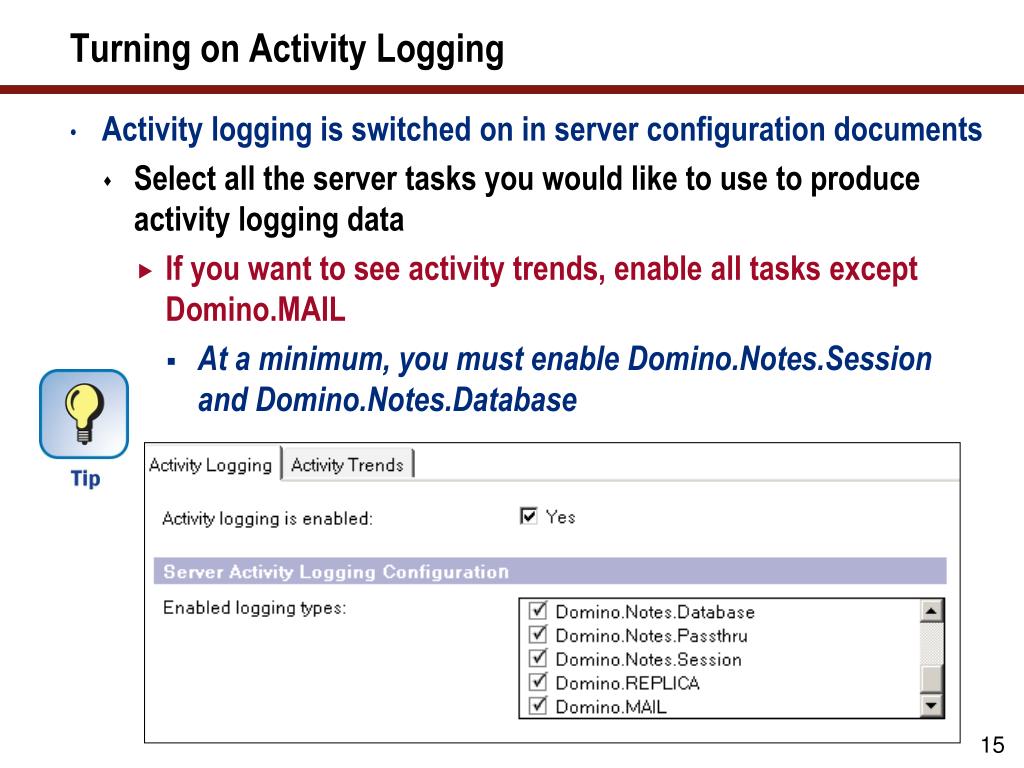Toggle Domino.REPLICA checkbox
1024x768 pixels.
click(x=538, y=682)
